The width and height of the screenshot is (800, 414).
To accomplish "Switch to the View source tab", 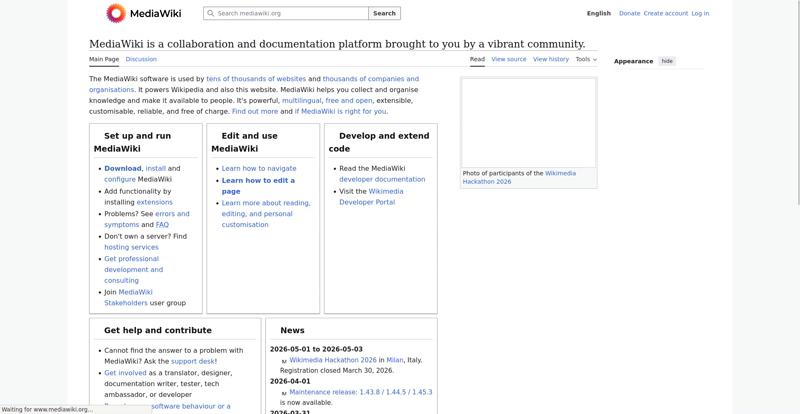I will [509, 59].
